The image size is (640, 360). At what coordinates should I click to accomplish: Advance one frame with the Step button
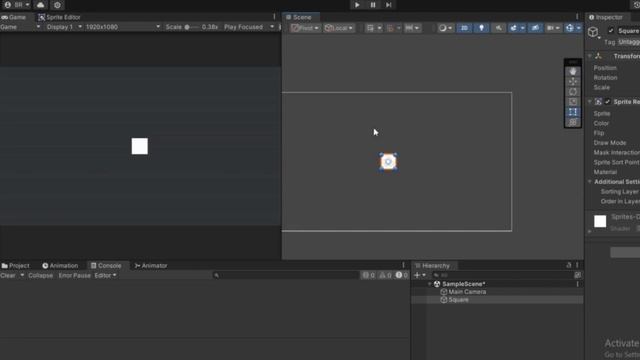click(389, 5)
